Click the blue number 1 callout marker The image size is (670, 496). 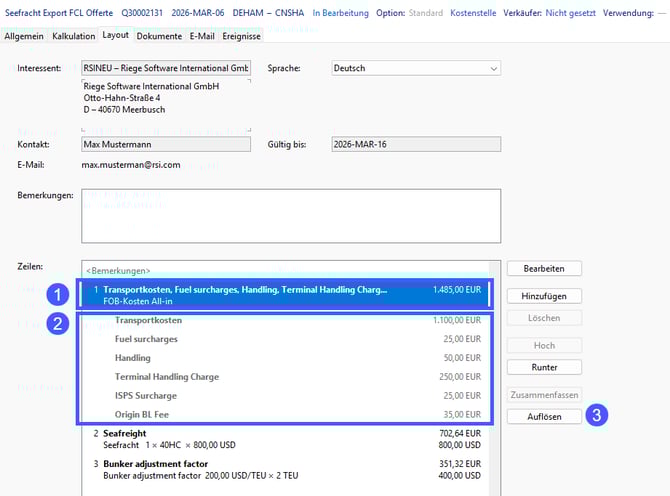point(59,295)
